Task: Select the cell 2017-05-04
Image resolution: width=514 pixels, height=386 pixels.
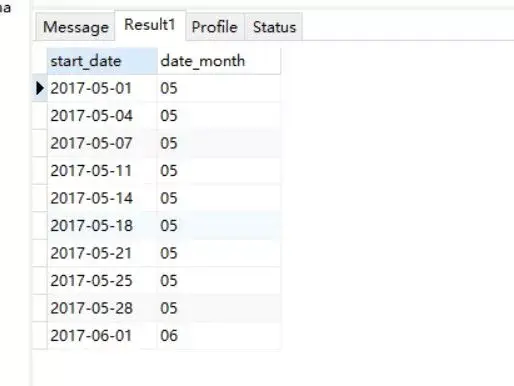Action: point(102,116)
